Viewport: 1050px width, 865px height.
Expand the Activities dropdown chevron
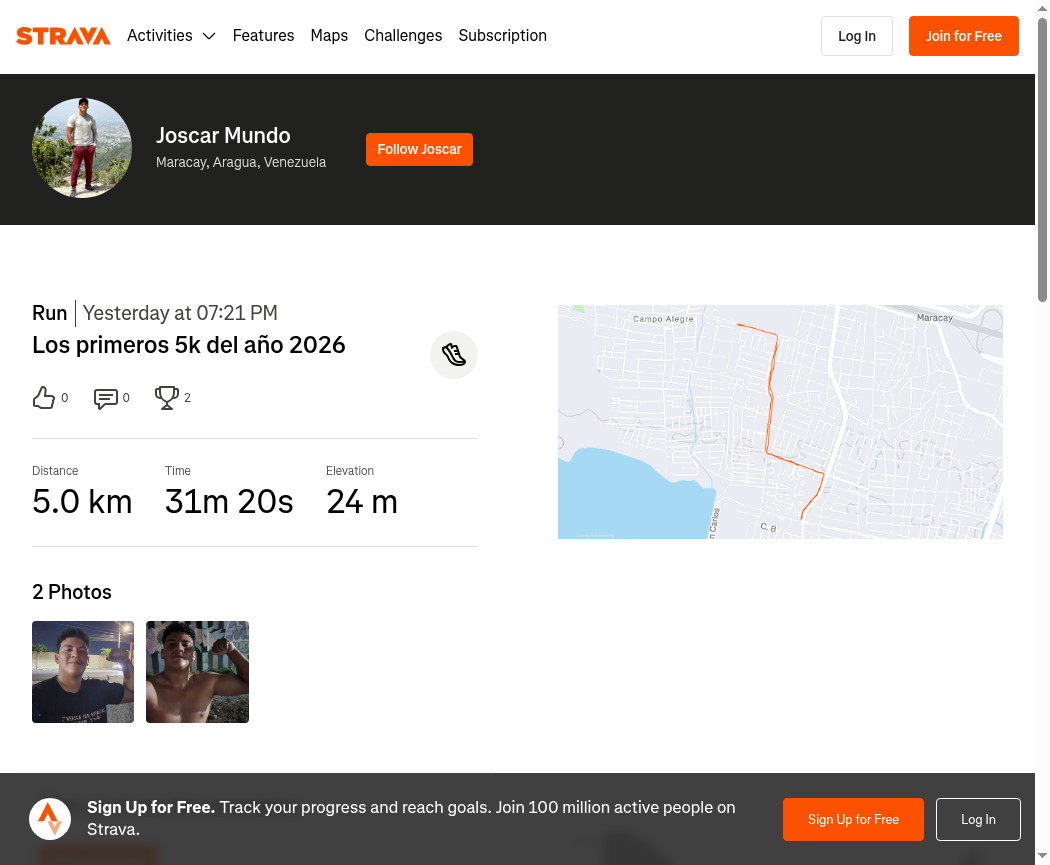pyautogui.click(x=209, y=36)
